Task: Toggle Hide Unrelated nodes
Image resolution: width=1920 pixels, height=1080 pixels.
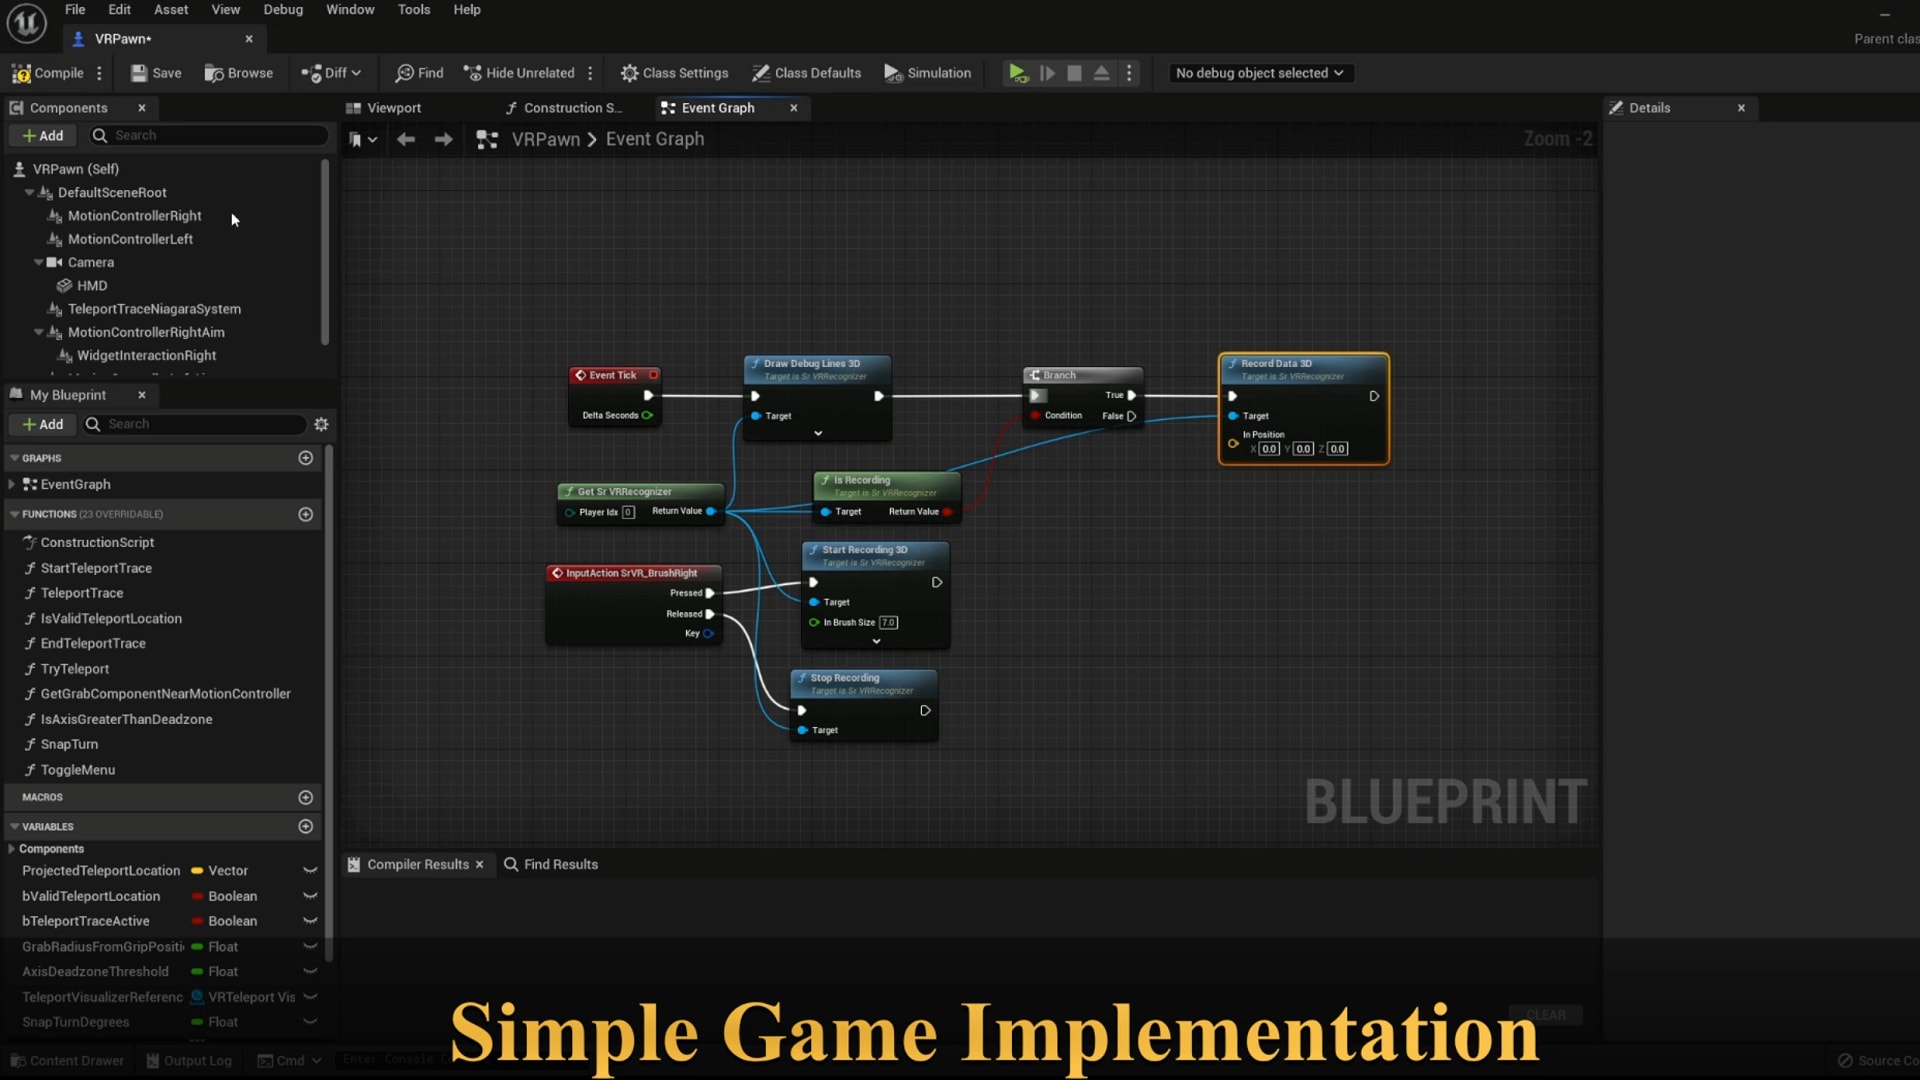Action: pyautogui.click(x=519, y=73)
